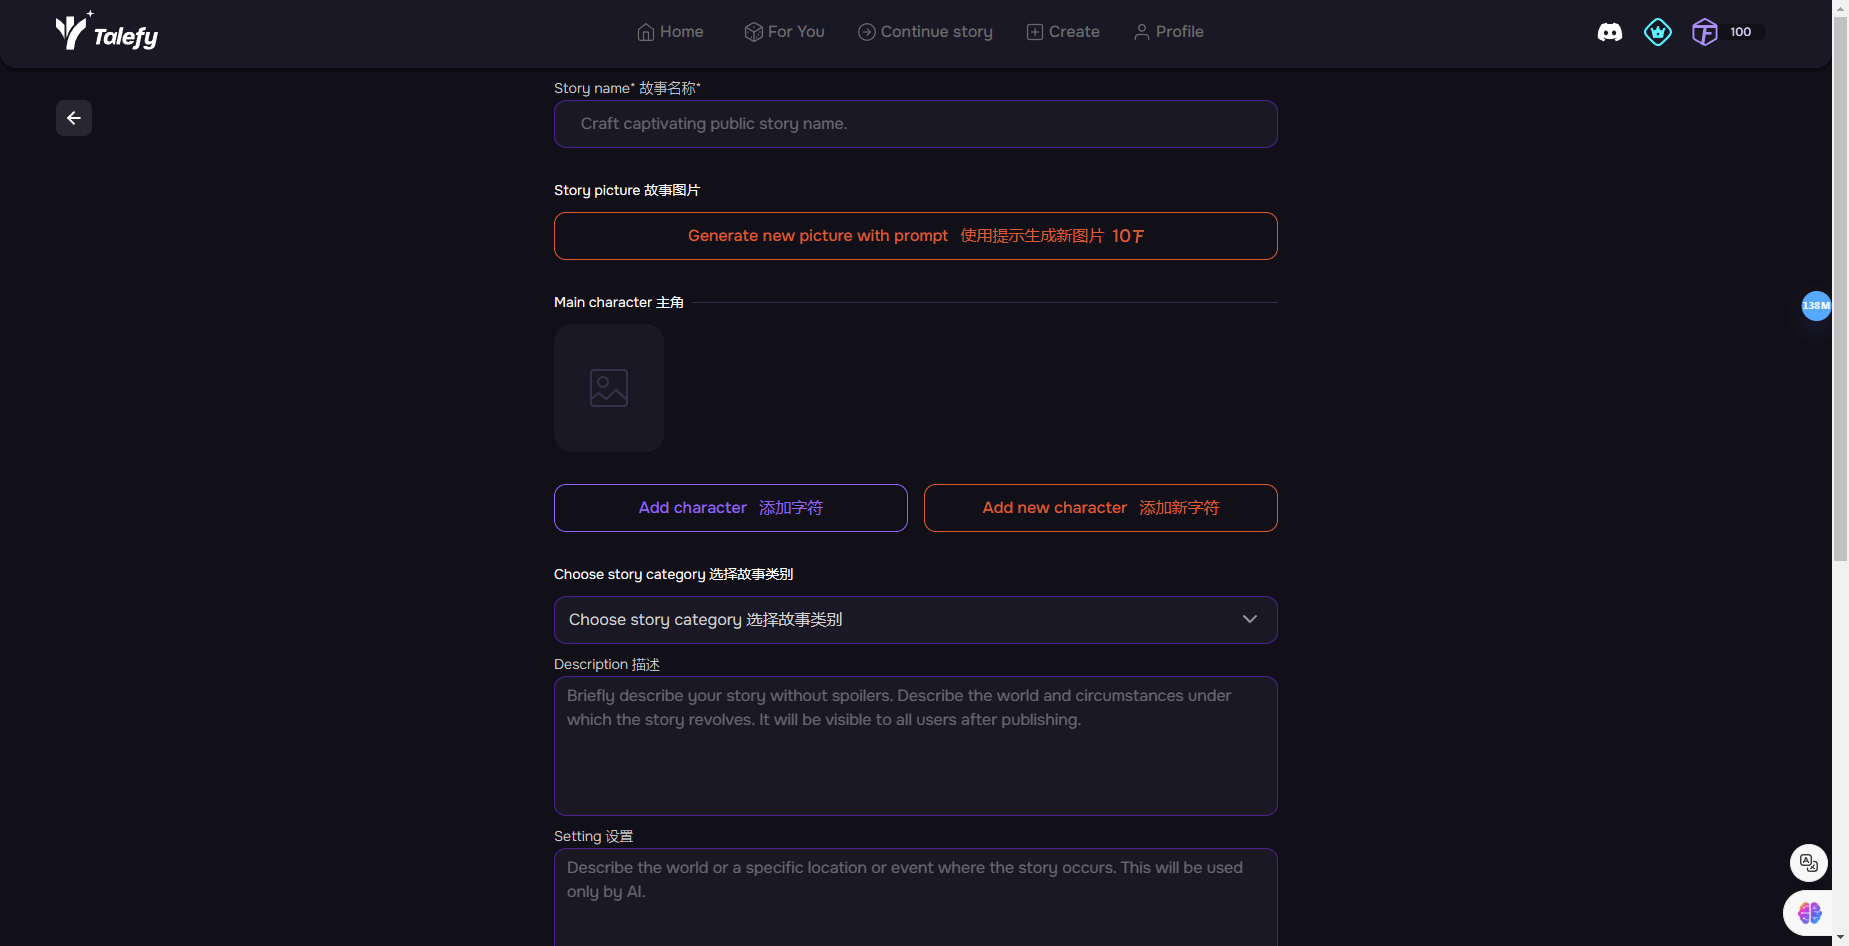
Task: Click the back arrow button
Action: [x=74, y=118]
